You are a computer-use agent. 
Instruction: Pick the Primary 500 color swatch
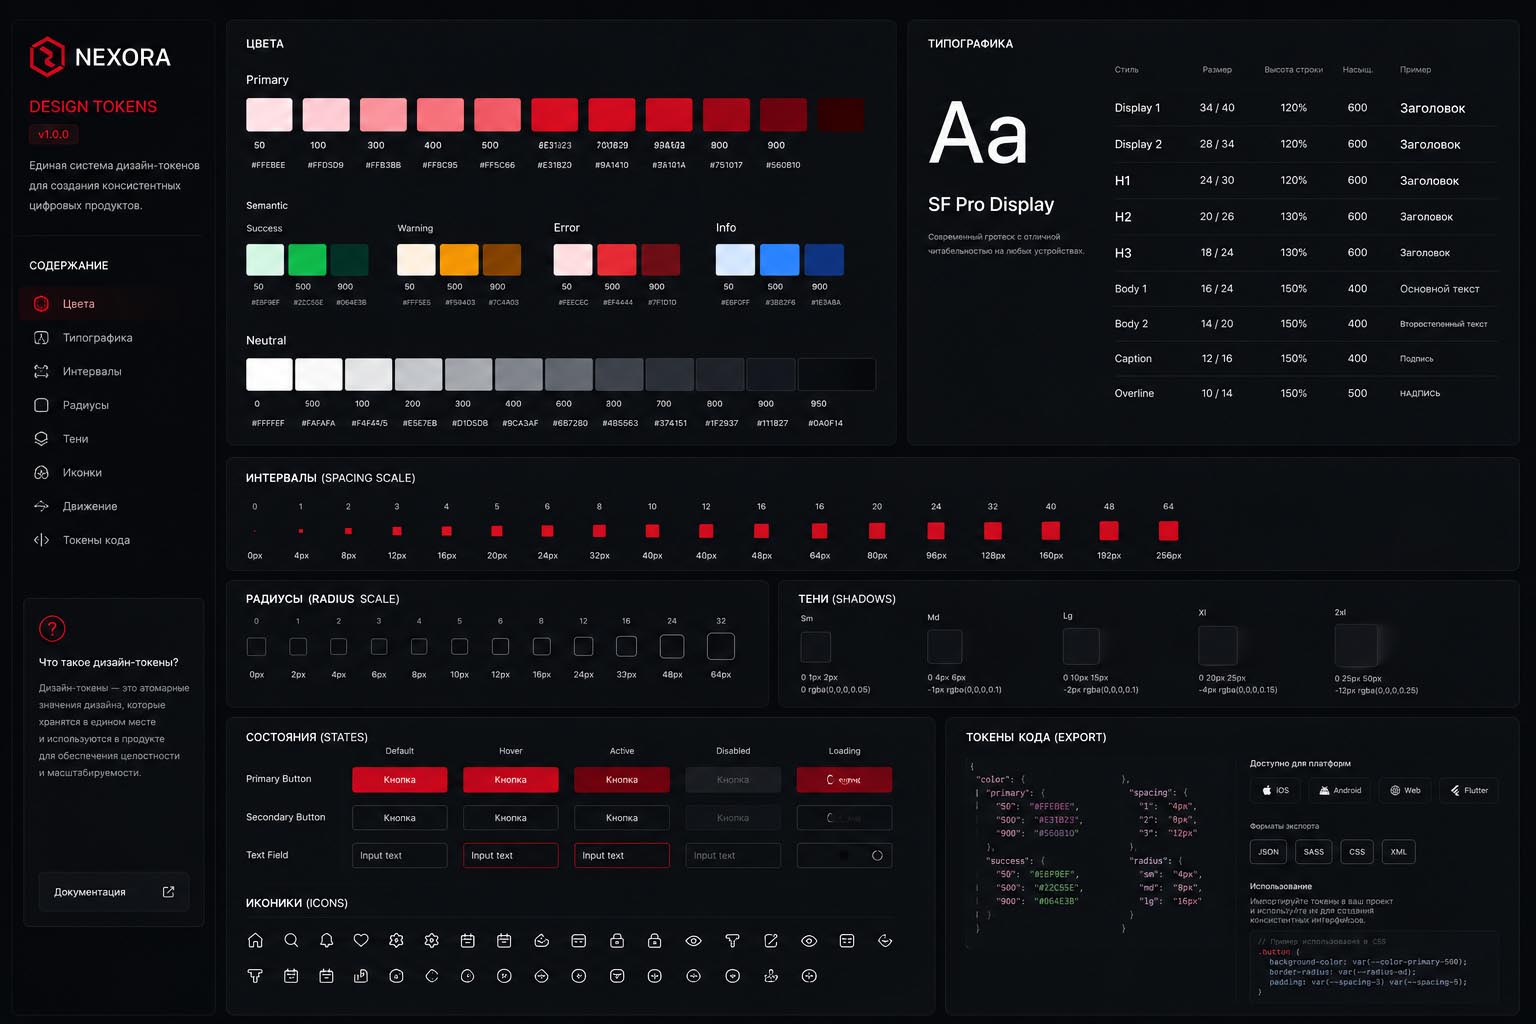click(x=497, y=114)
